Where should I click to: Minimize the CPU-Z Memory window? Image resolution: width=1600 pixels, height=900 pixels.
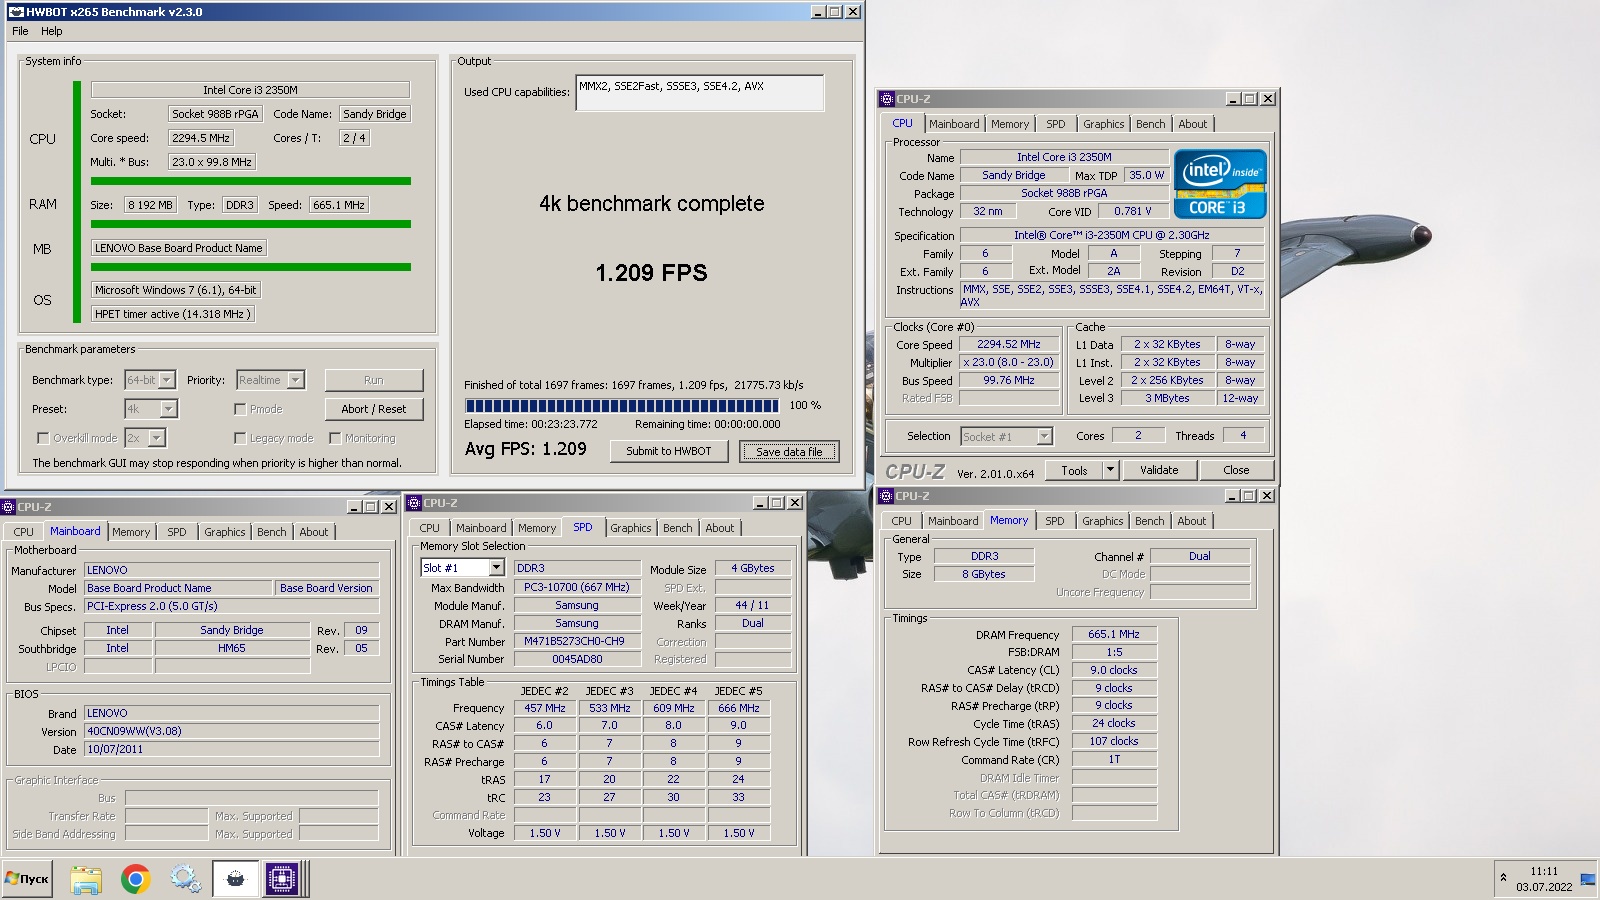tap(1231, 496)
